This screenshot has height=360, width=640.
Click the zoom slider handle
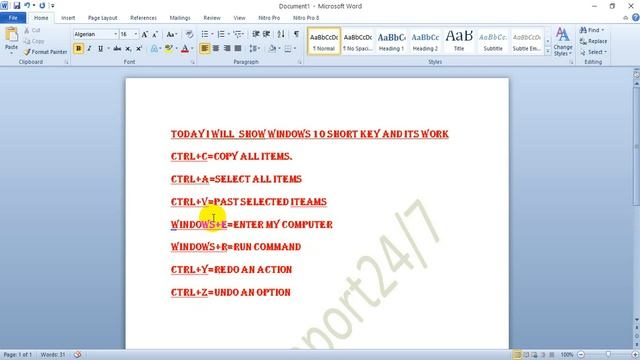[608, 355]
